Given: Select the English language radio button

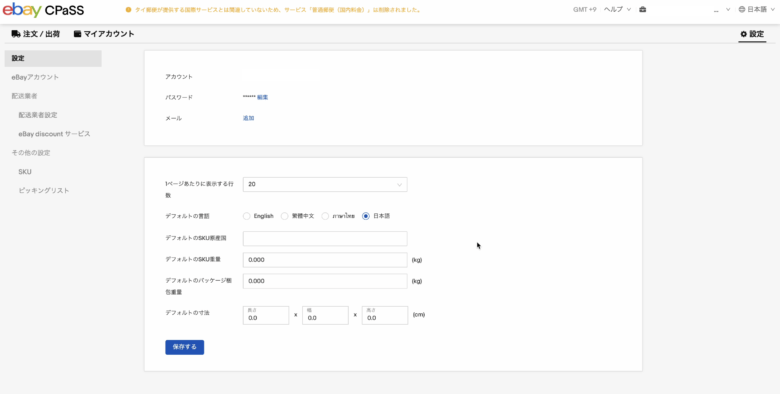Looking at the screenshot, I should point(246,216).
